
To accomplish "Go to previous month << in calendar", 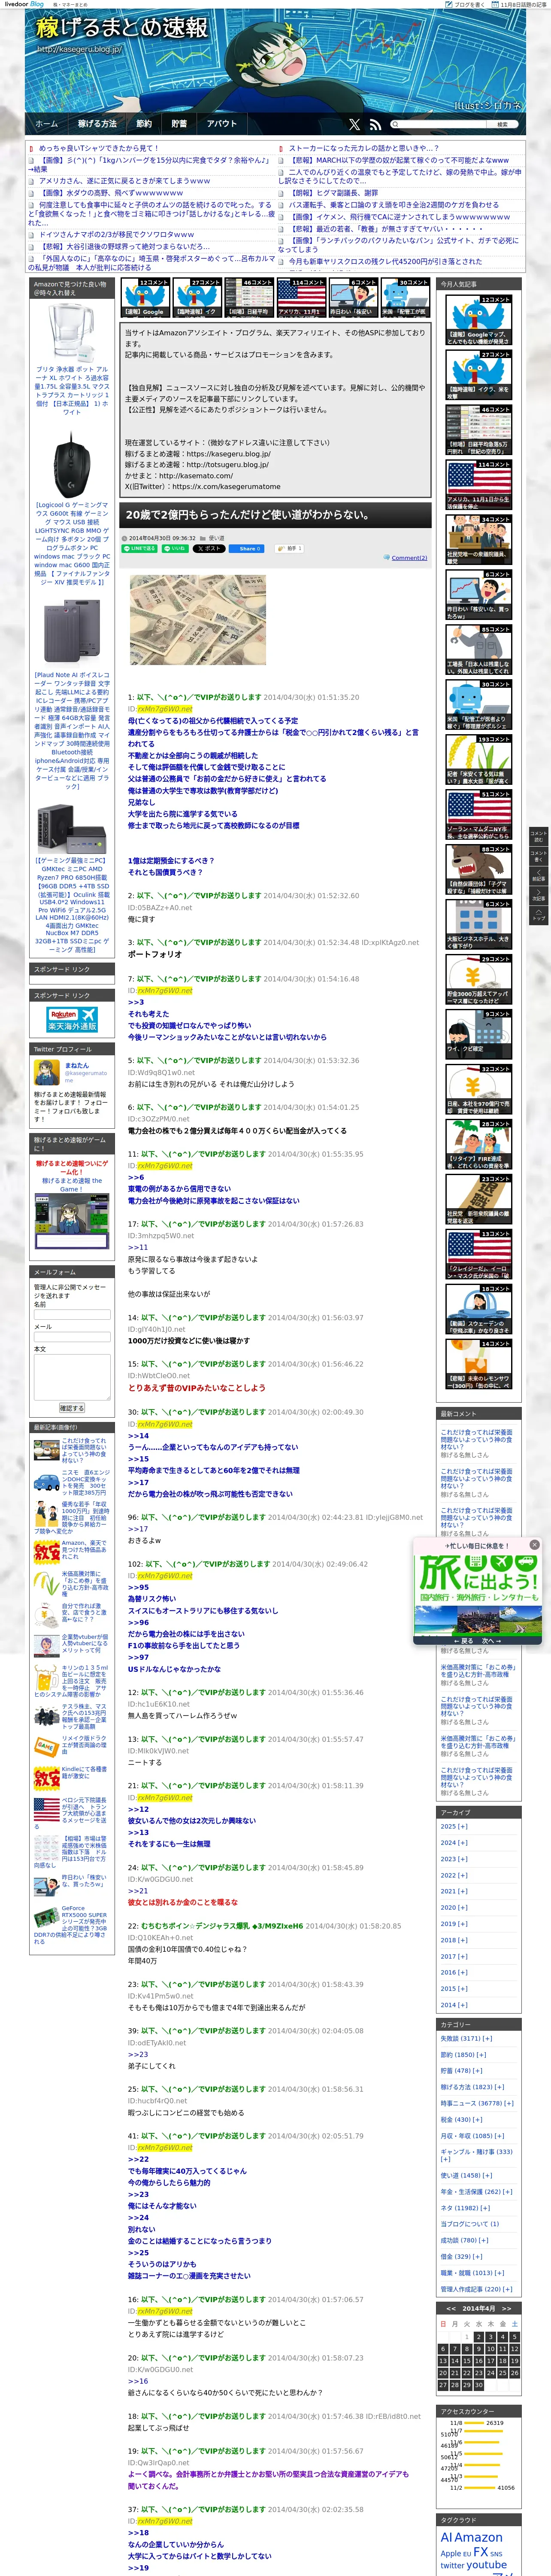I will [451, 2308].
